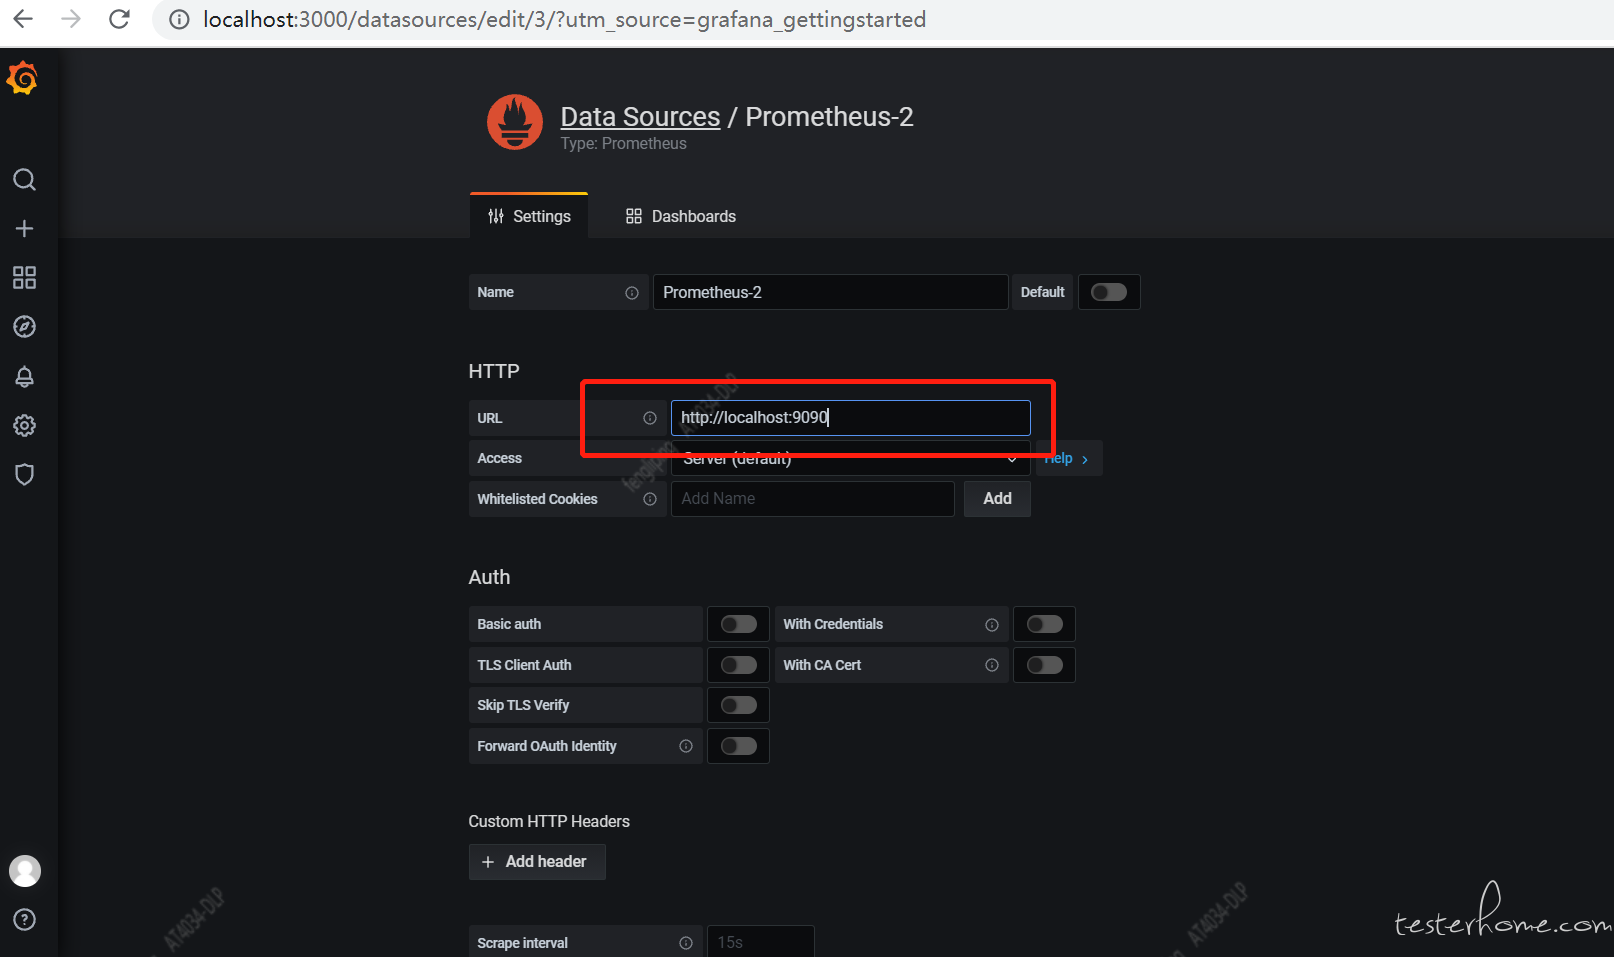Click the HTTP URL input field

pyautogui.click(x=851, y=418)
